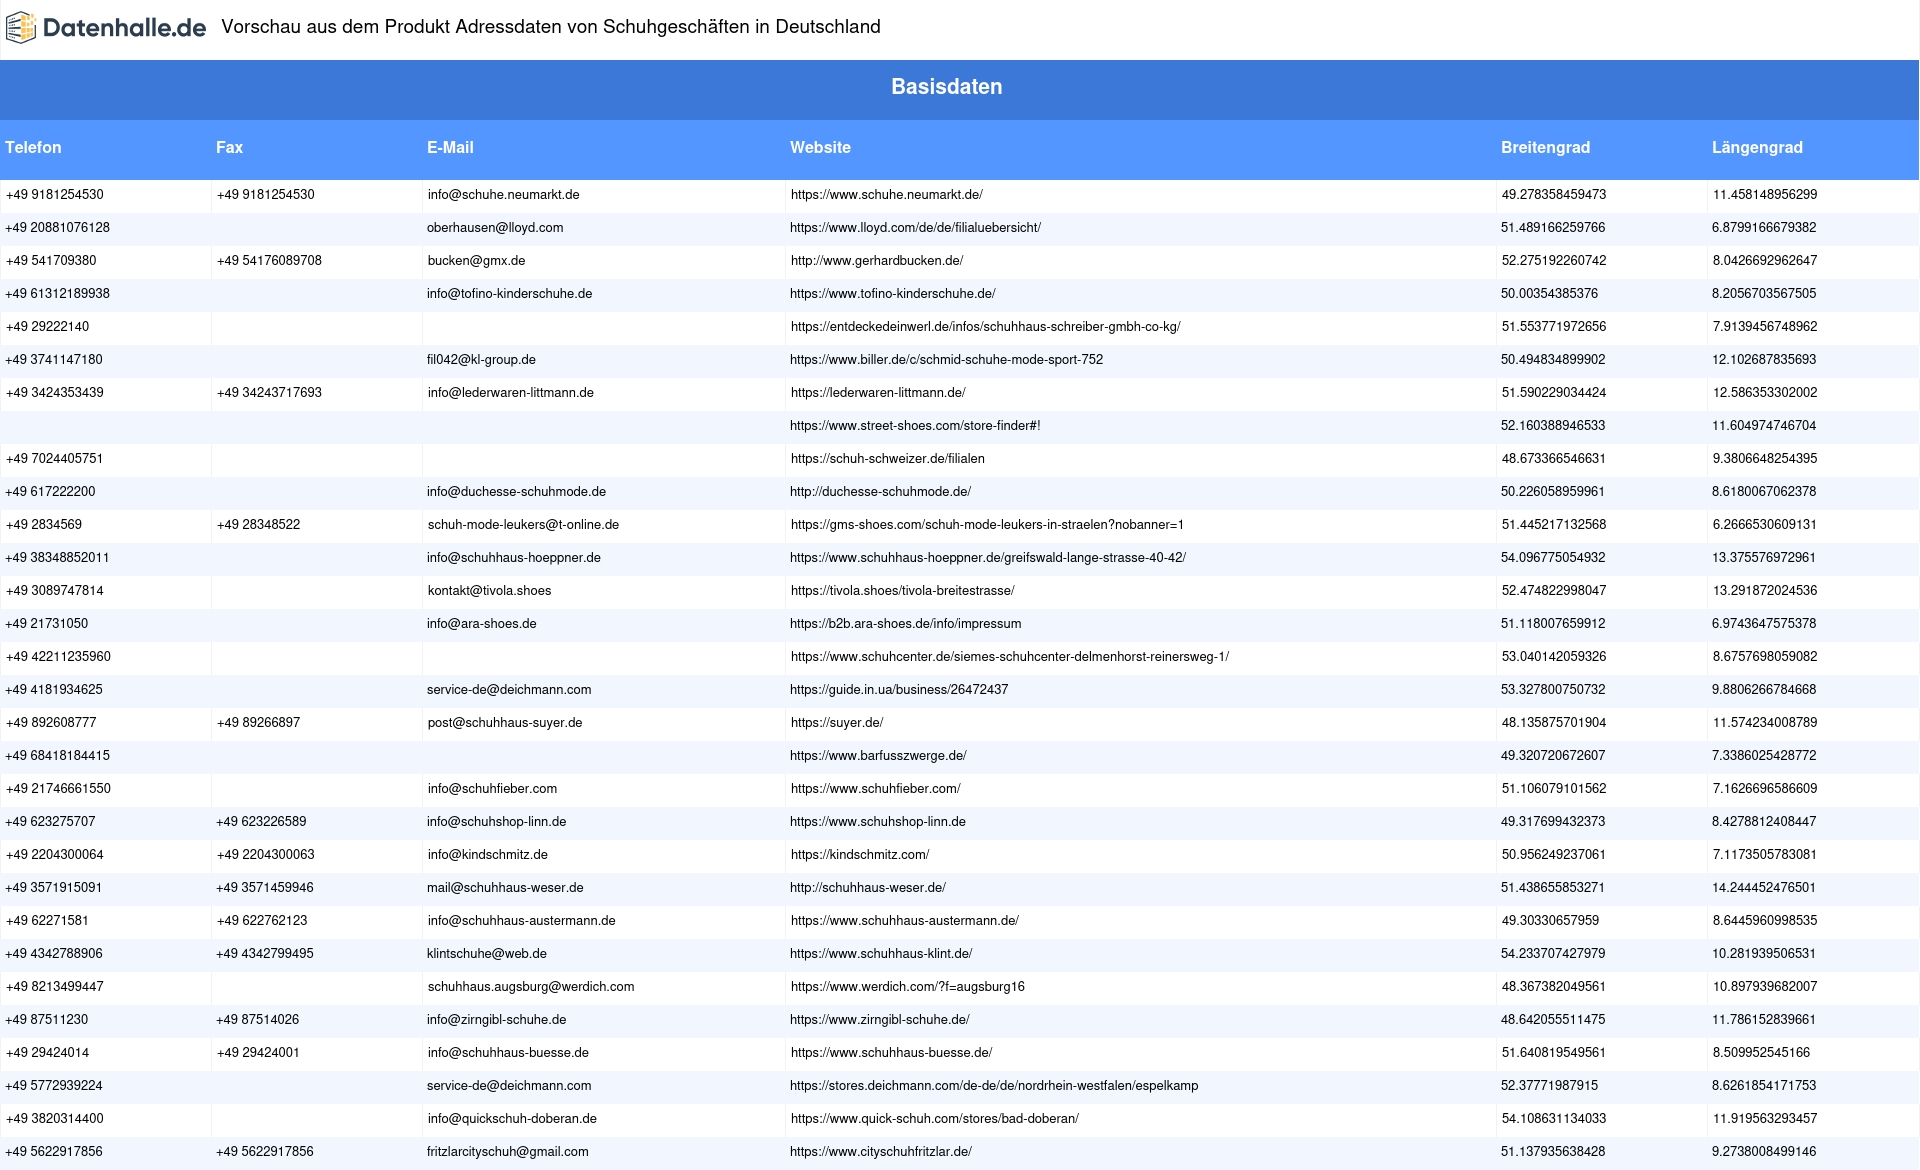This screenshot has width=1920, height=1170.
Task: Click email info@schuhfieber.com
Action: [x=492, y=789]
